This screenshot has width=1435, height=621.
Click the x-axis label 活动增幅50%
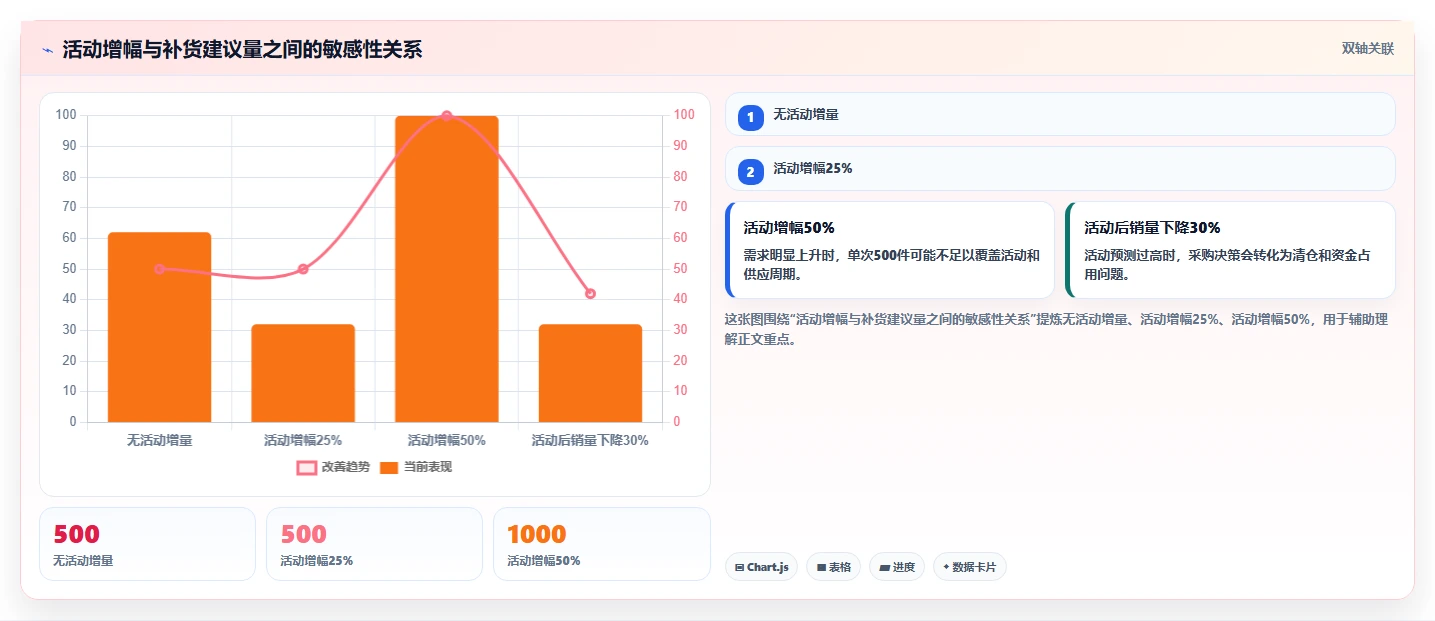[446, 439]
